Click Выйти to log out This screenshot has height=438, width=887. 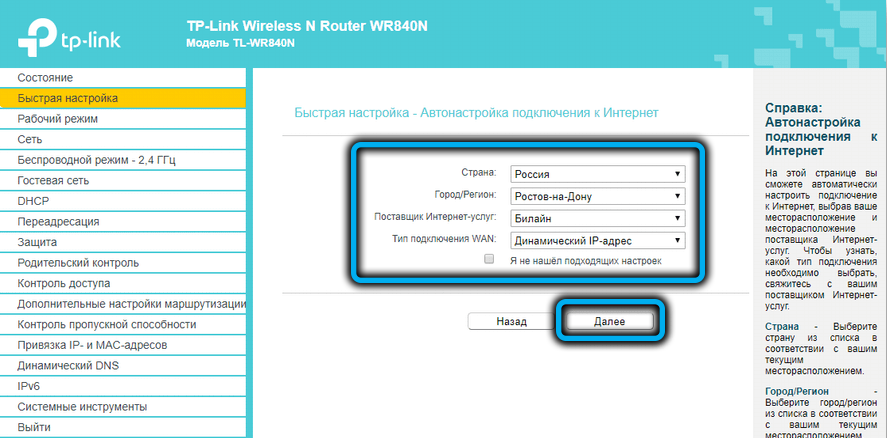[34, 428]
